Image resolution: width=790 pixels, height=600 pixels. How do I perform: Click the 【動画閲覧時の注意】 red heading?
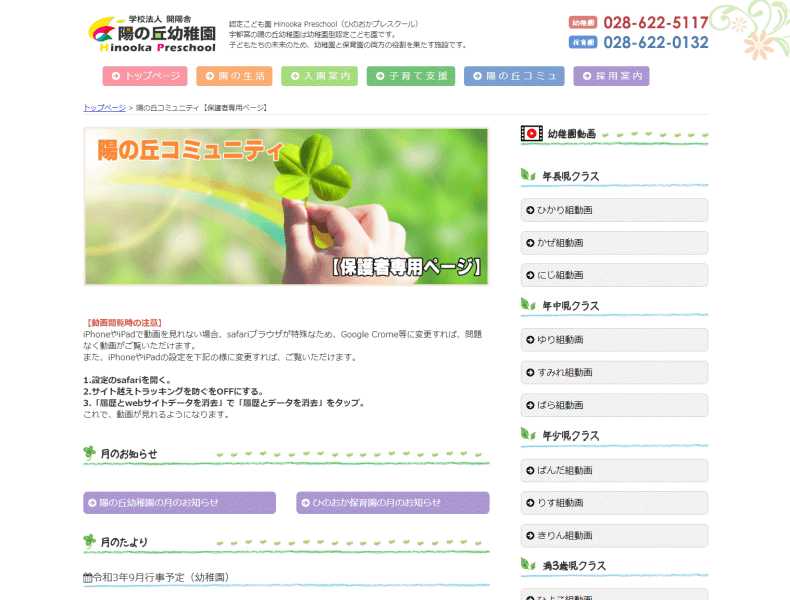click(123, 322)
